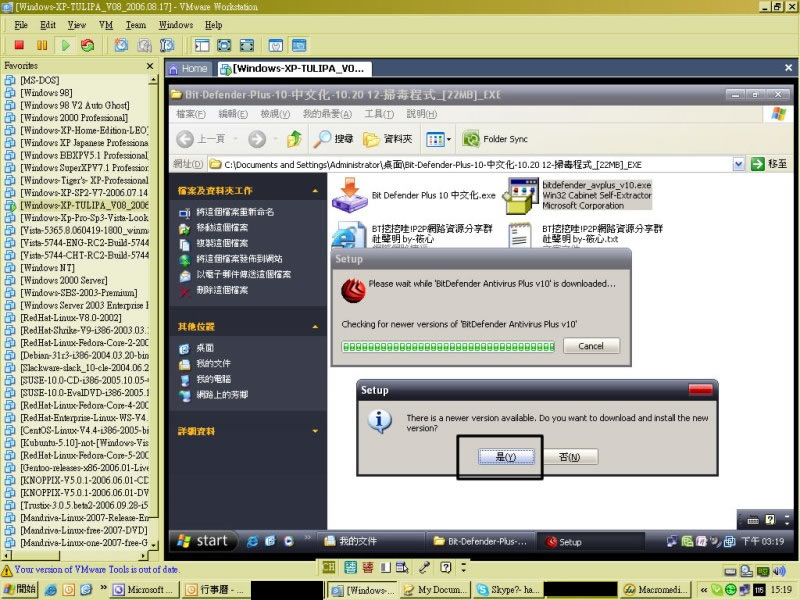Click the Skype taskbar button on host

(507, 589)
